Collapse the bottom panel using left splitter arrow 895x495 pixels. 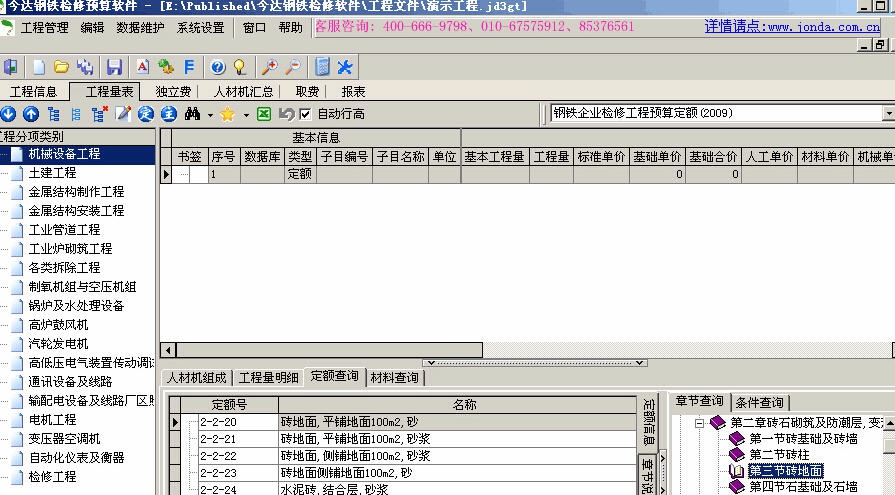pos(432,363)
